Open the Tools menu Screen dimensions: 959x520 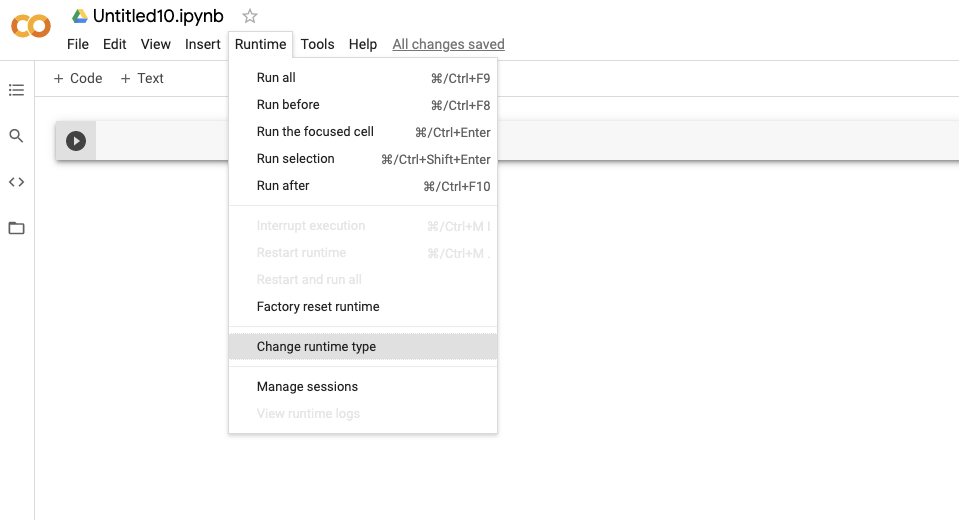[x=317, y=44]
